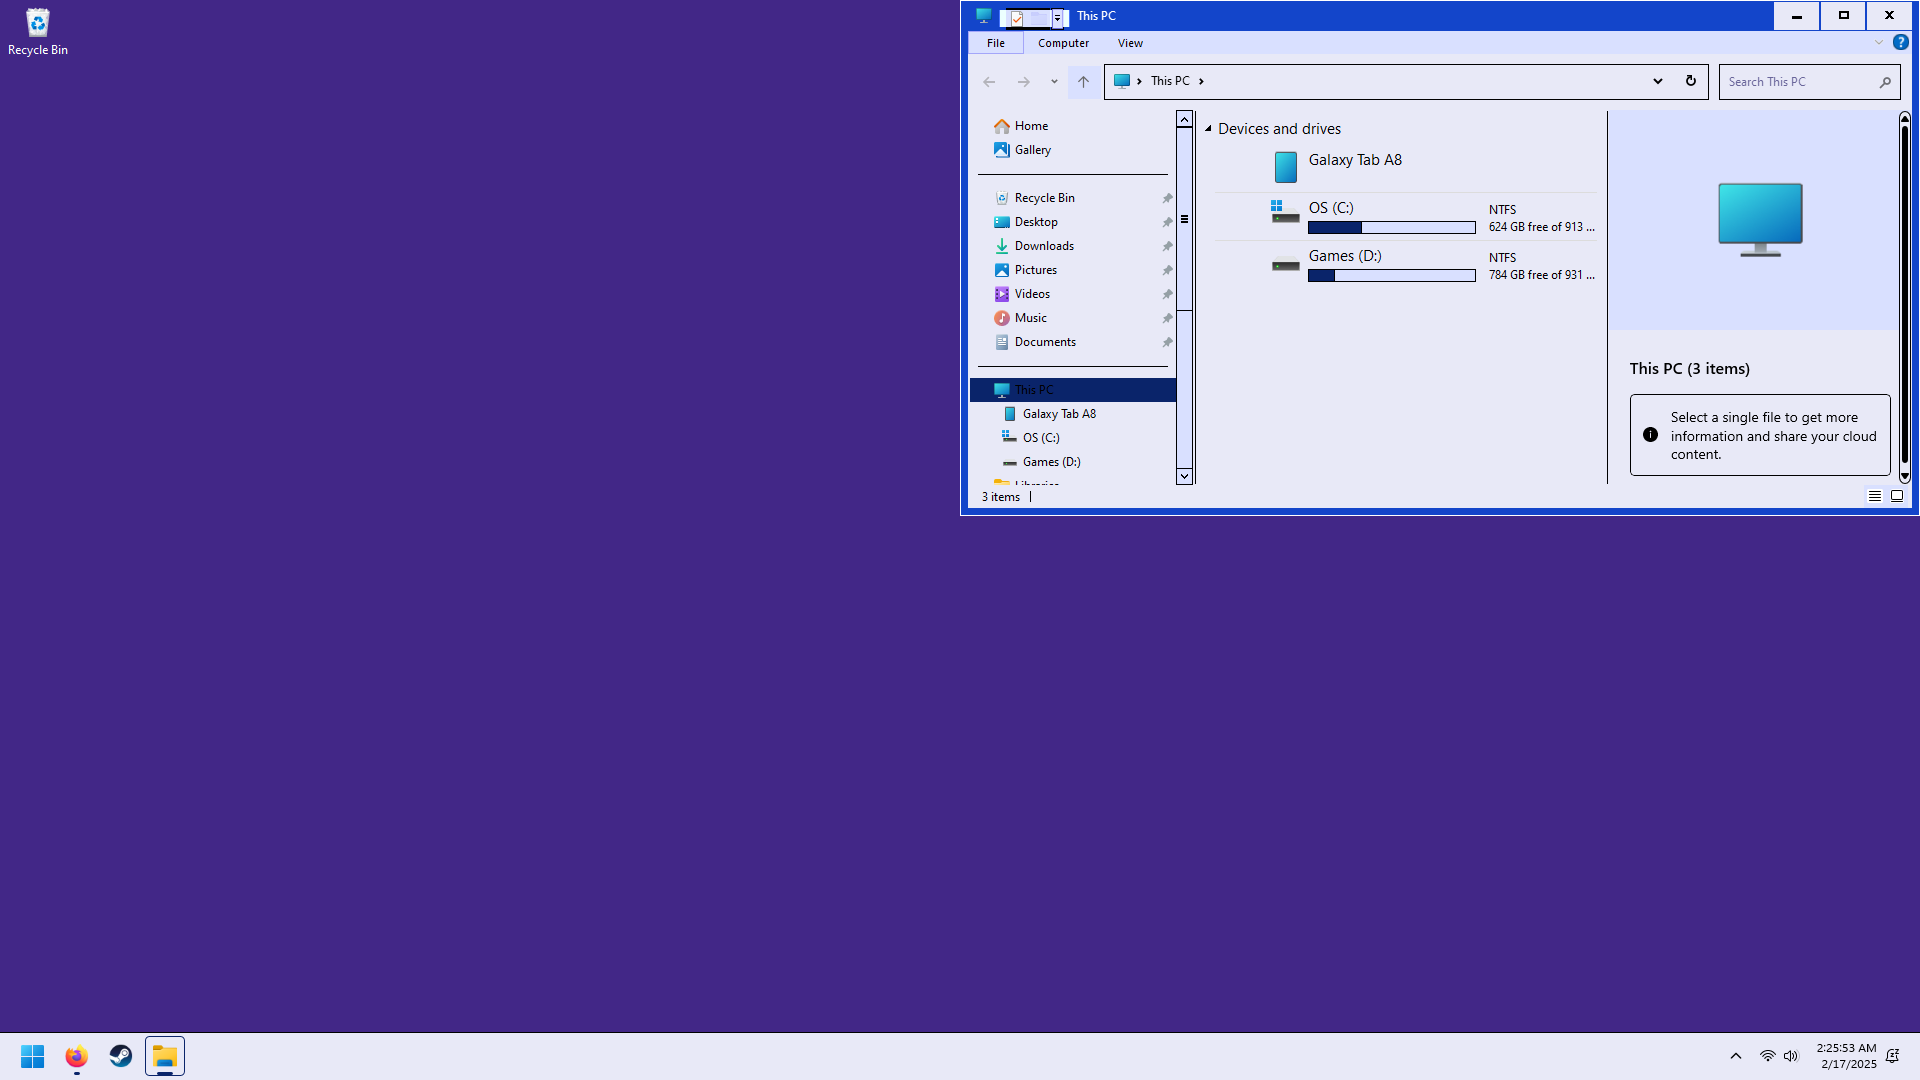Collapse the Devices and drives group
The height and width of the screenshot is (1080, 1920).
click(x=1209, y=129)
